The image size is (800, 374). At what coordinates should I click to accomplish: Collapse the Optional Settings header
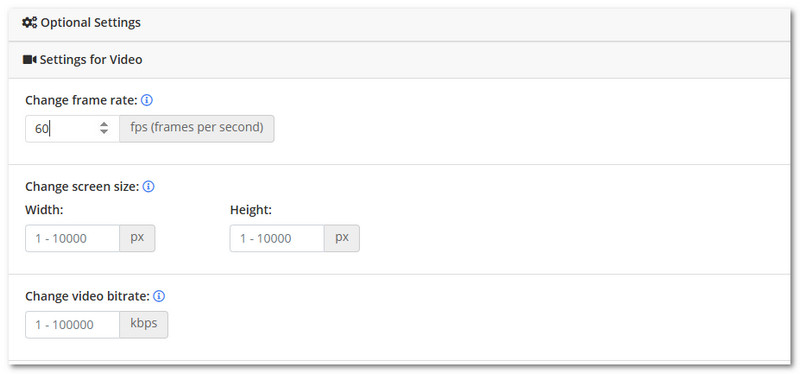coord(399,23)
